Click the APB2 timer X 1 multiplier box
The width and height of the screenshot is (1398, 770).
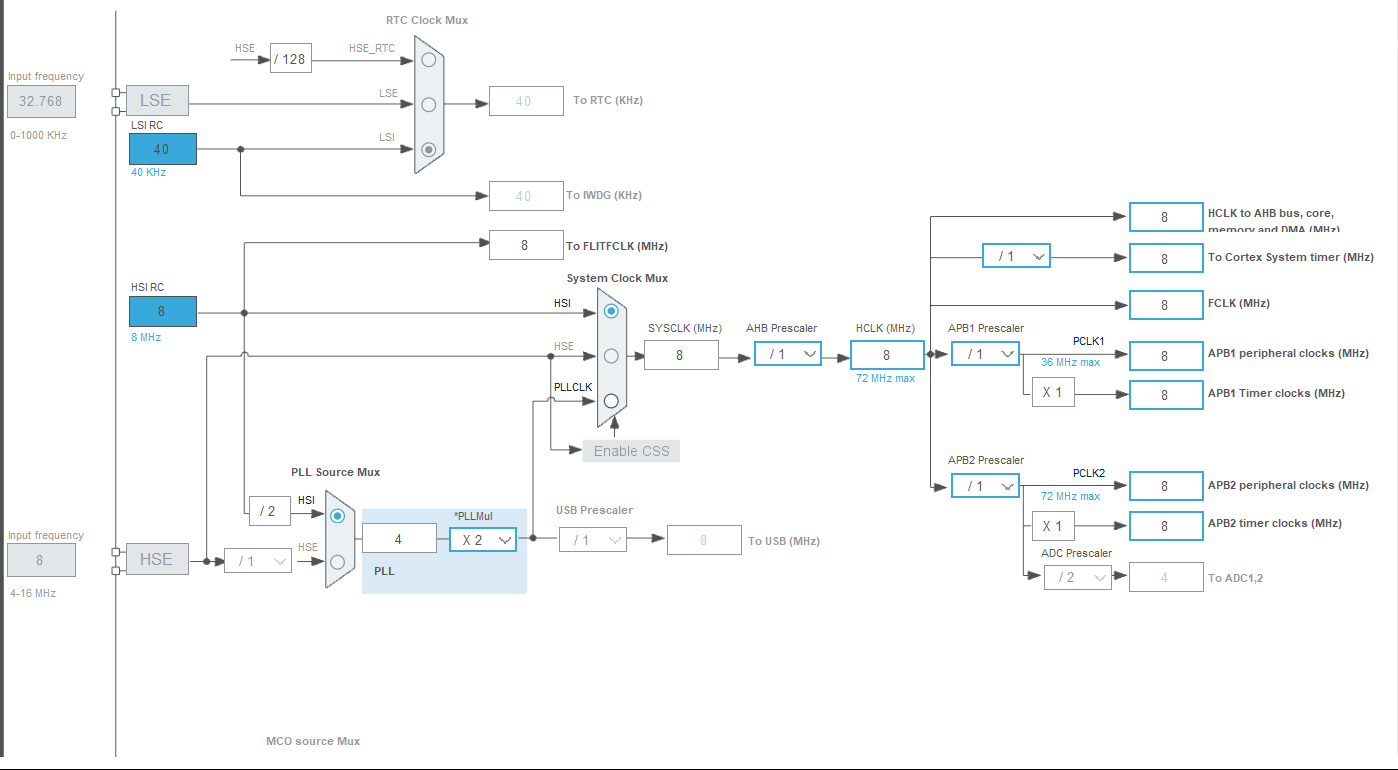pyautogui.click(x=1054, y=525)
